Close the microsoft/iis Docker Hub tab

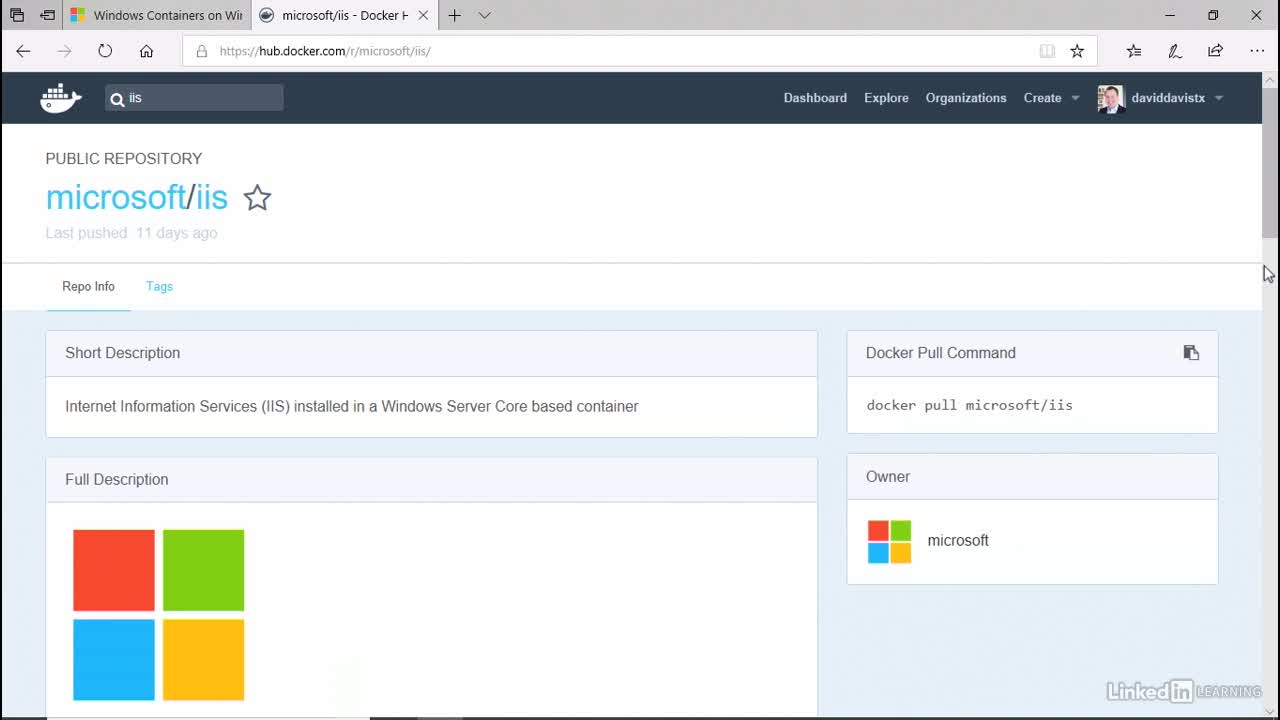[423, 15]
